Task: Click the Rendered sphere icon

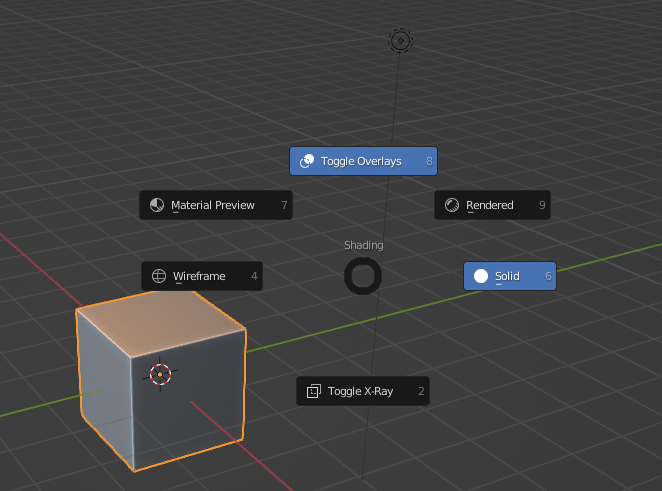Action: click(x=452, y=205)
